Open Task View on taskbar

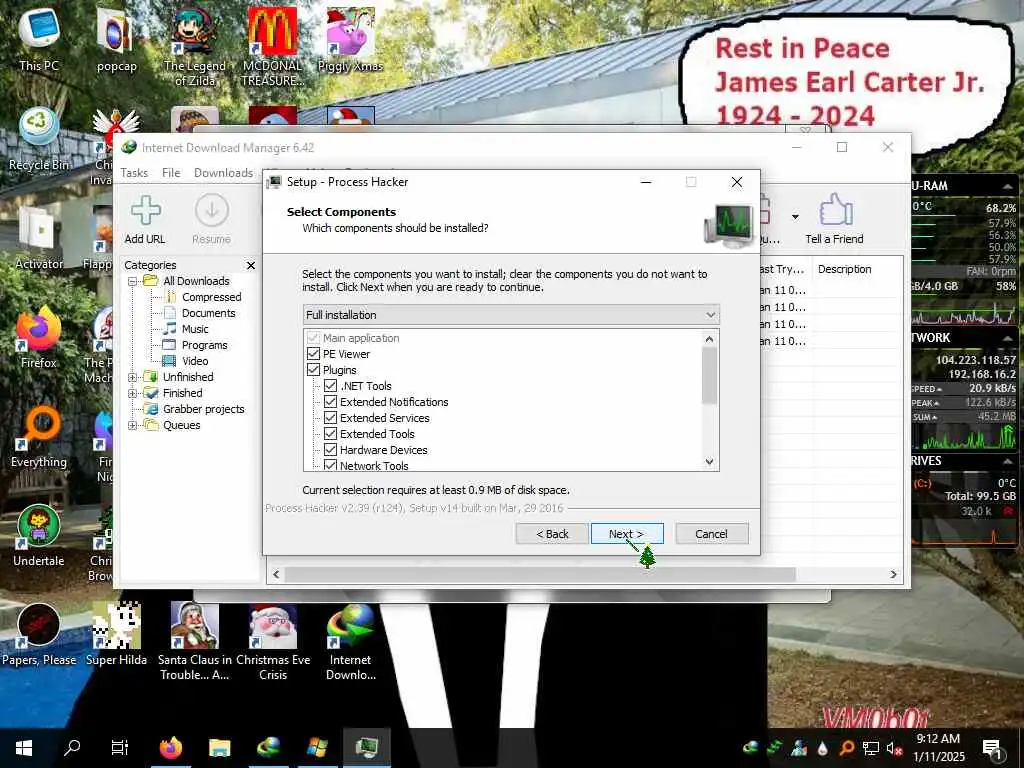pos(120,748)
